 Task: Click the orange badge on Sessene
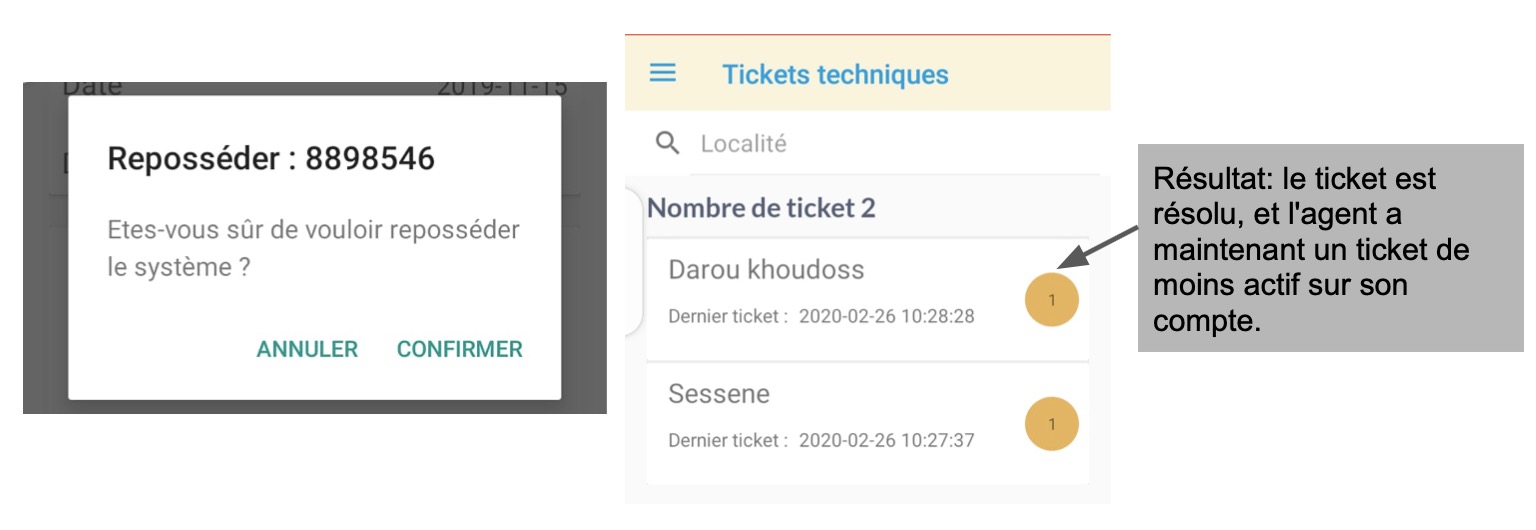[1052, 424]
